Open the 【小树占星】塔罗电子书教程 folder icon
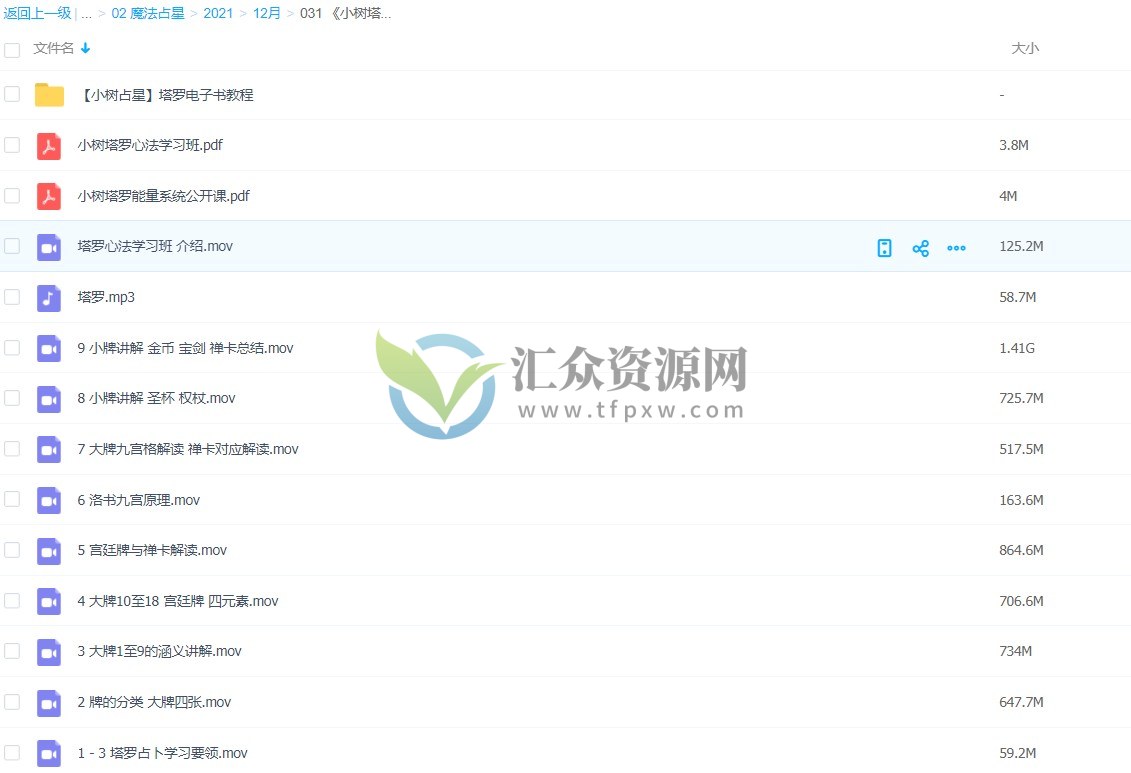This screenshot has height=773, width=1131. pos(49,94)
